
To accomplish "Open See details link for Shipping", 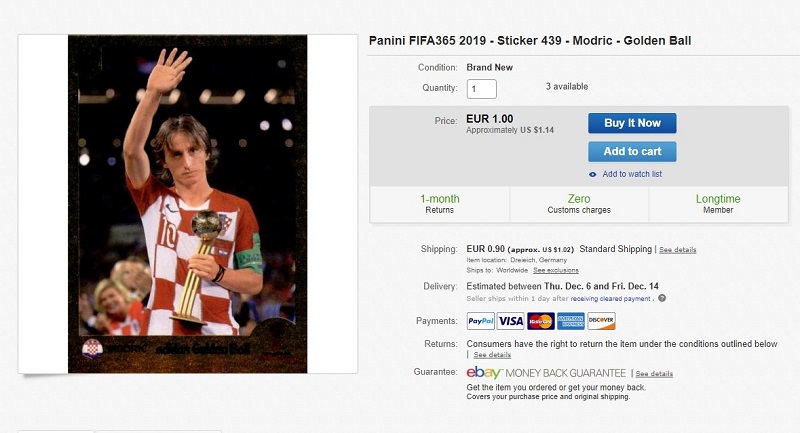I will point(678,249).
